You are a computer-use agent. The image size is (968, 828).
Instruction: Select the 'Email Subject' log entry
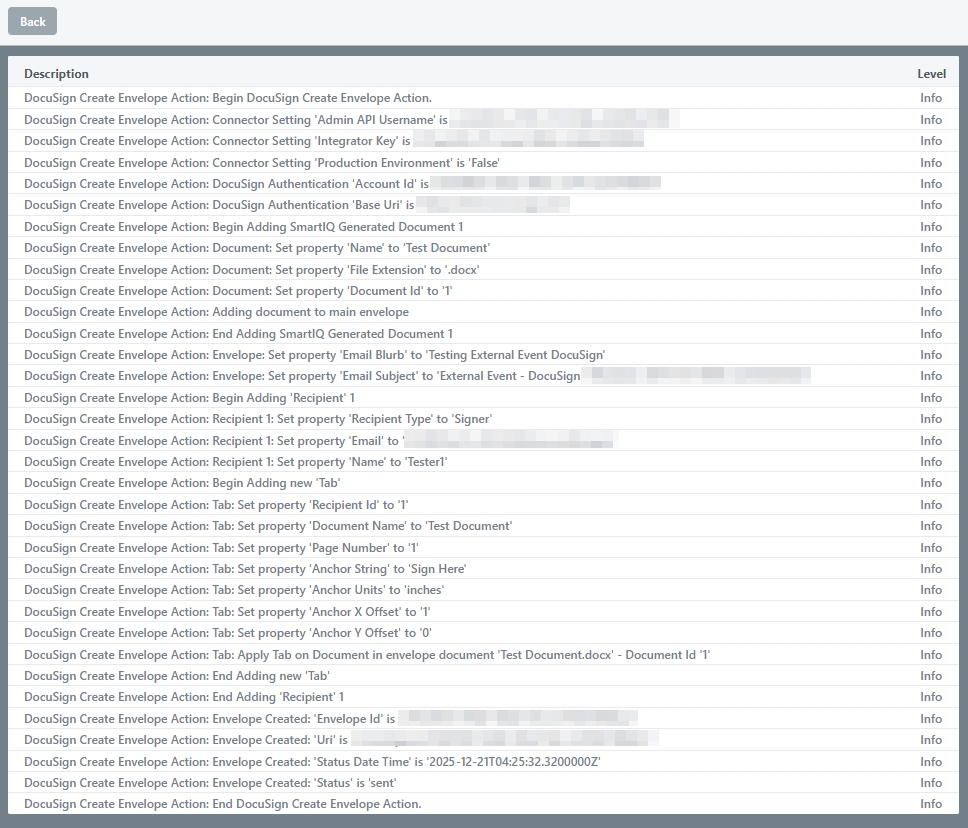click(x=483, y=376)
